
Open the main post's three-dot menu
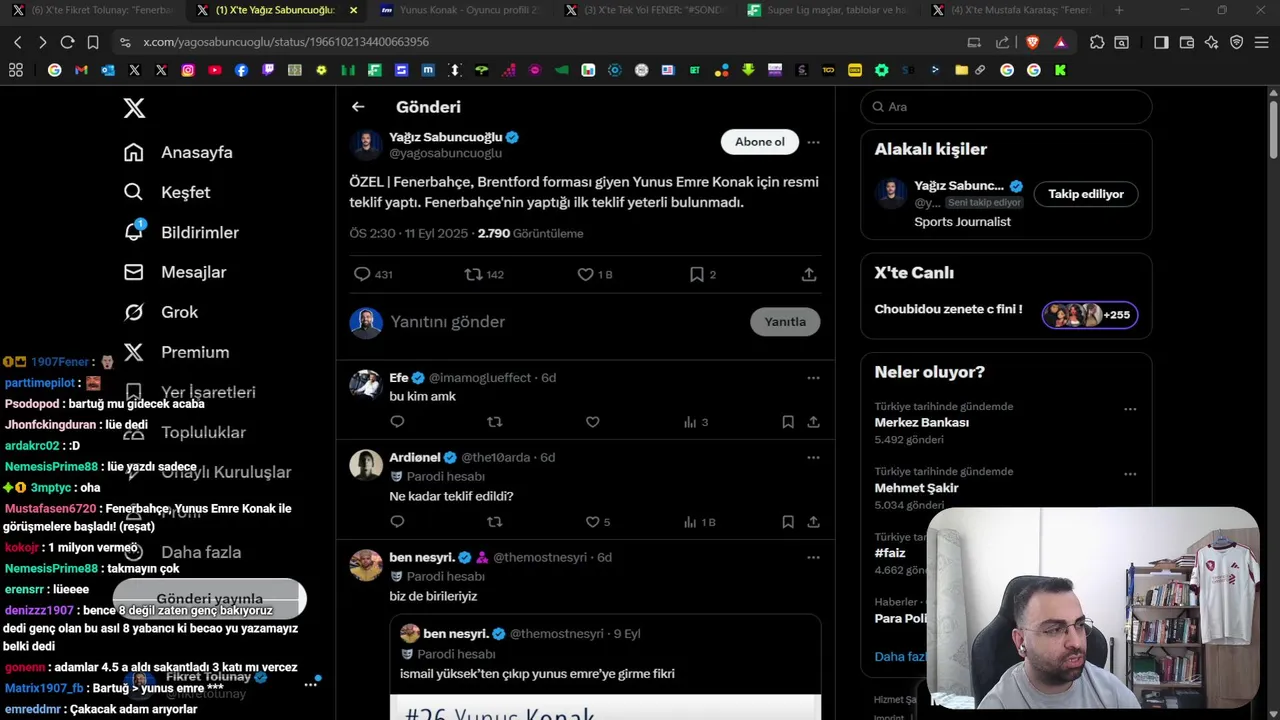(x=813, y=142)
